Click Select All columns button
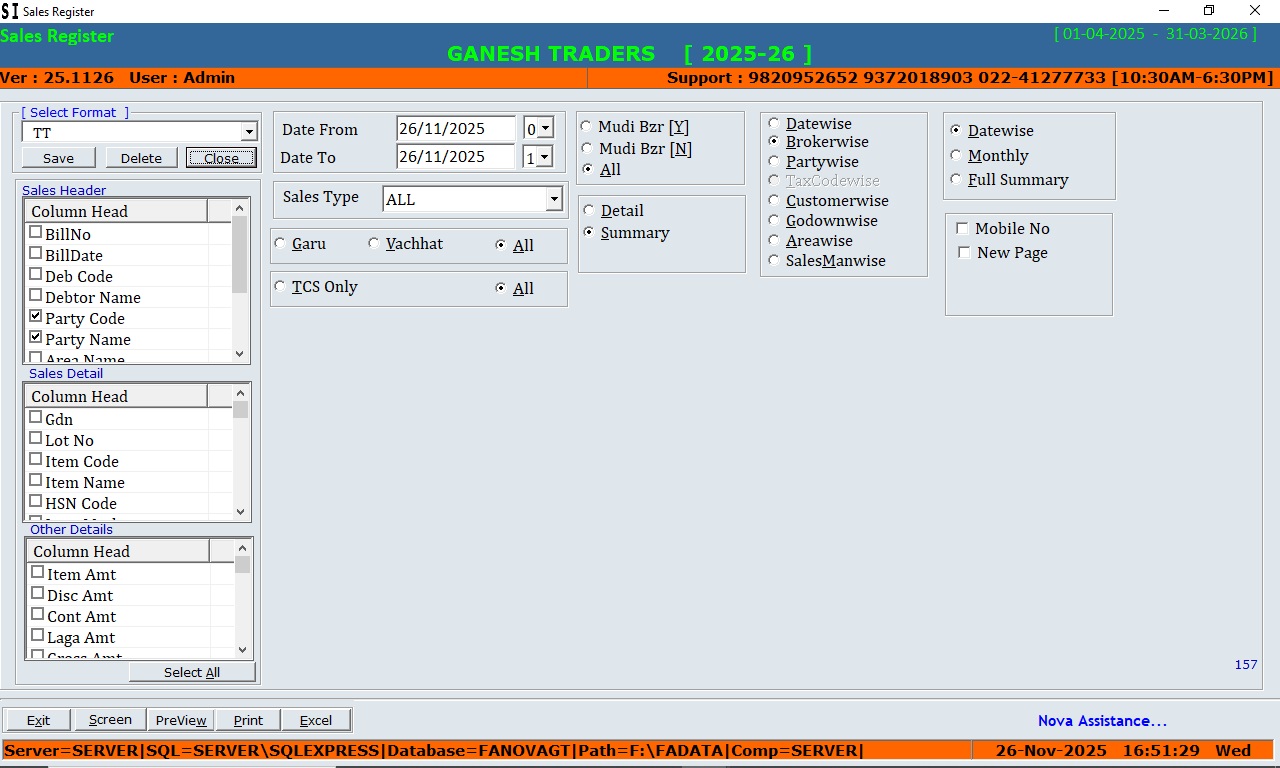The height and width of the screenshot is (768, 1280). pyautogui.click(x=192, y=672)
